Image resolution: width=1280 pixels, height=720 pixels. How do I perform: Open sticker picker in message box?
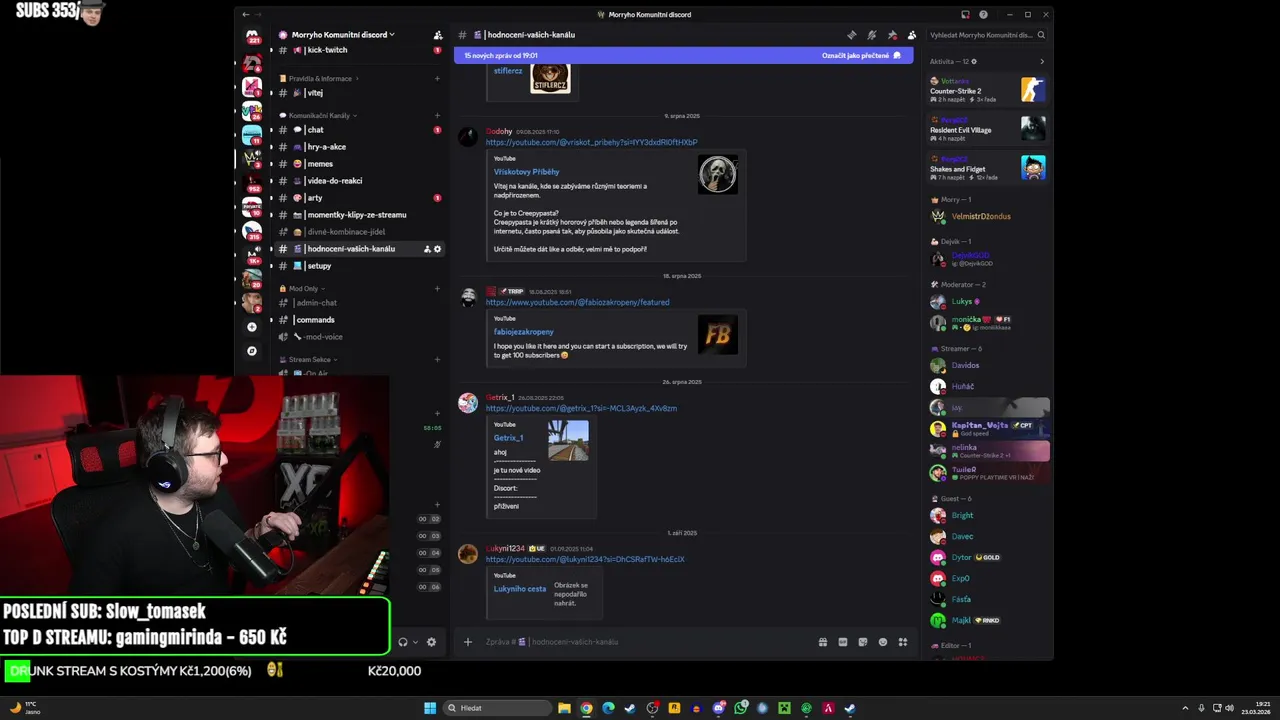coord(863,642)
